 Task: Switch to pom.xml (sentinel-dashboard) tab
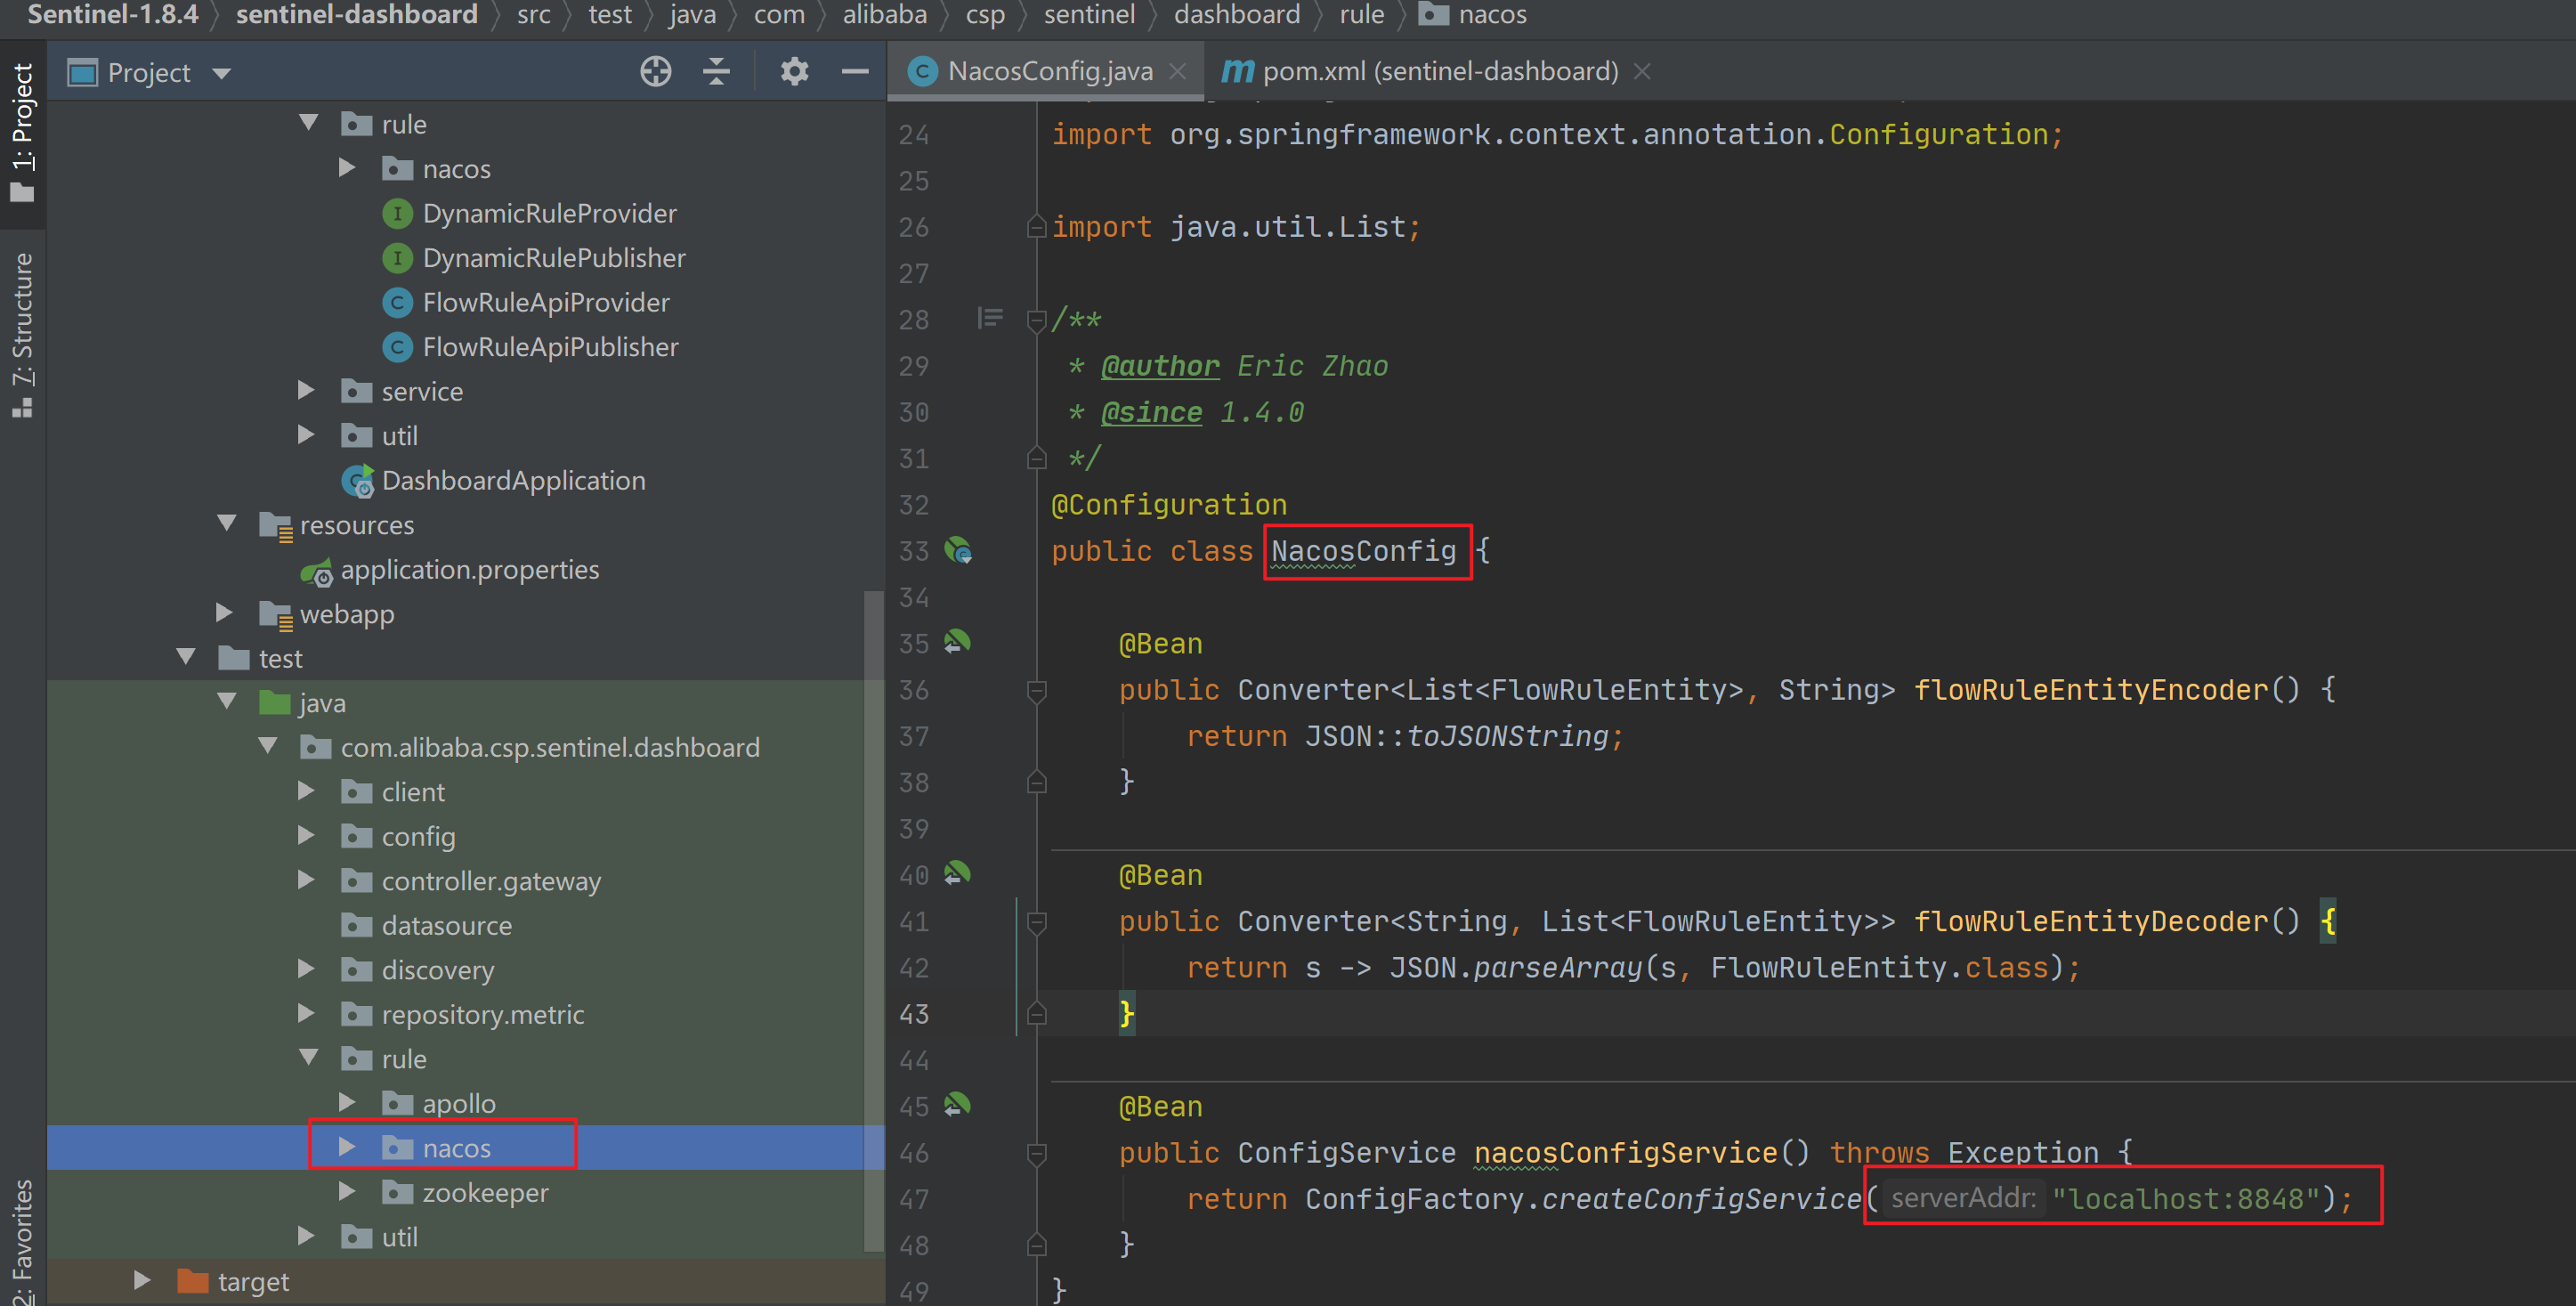click(1440, 71)
